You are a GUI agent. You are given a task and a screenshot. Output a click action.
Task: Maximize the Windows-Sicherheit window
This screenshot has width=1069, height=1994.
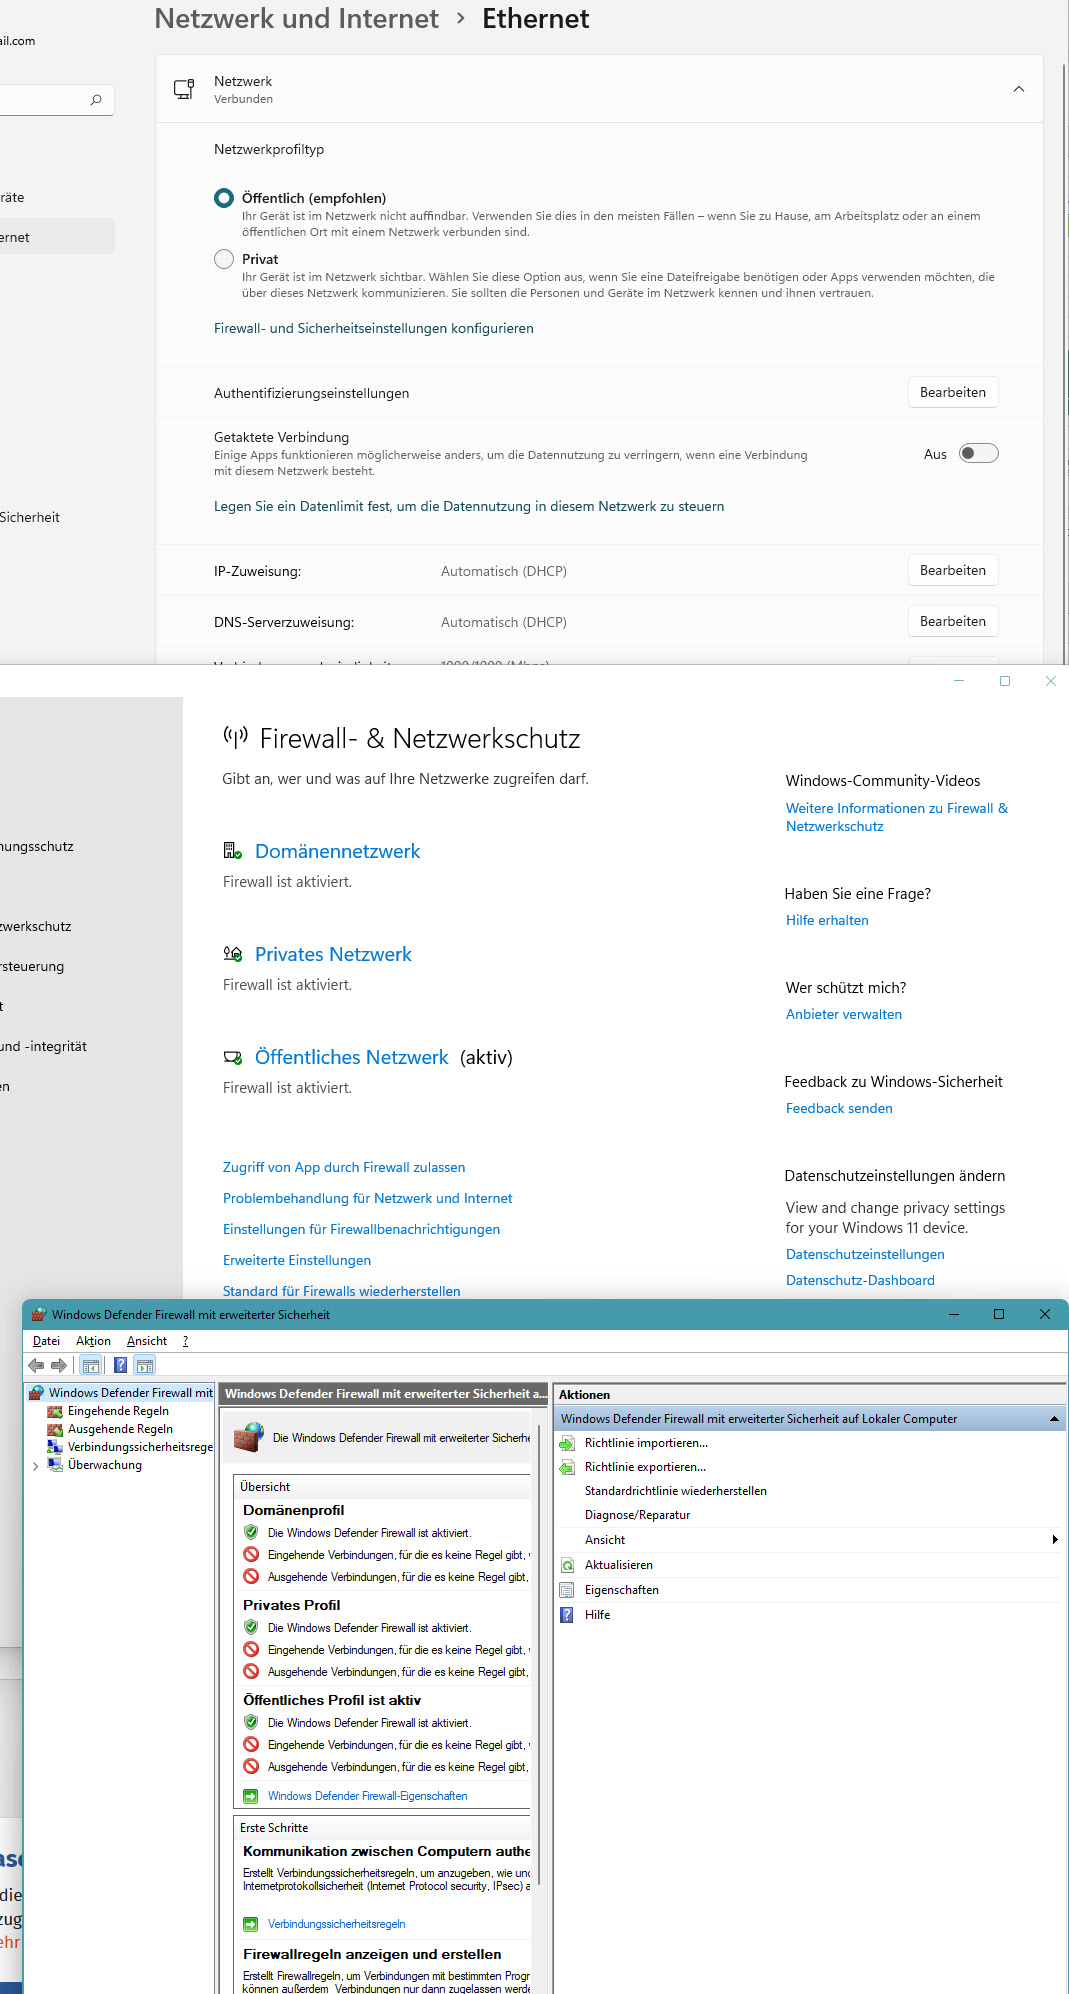click(x=1005, y=681)
